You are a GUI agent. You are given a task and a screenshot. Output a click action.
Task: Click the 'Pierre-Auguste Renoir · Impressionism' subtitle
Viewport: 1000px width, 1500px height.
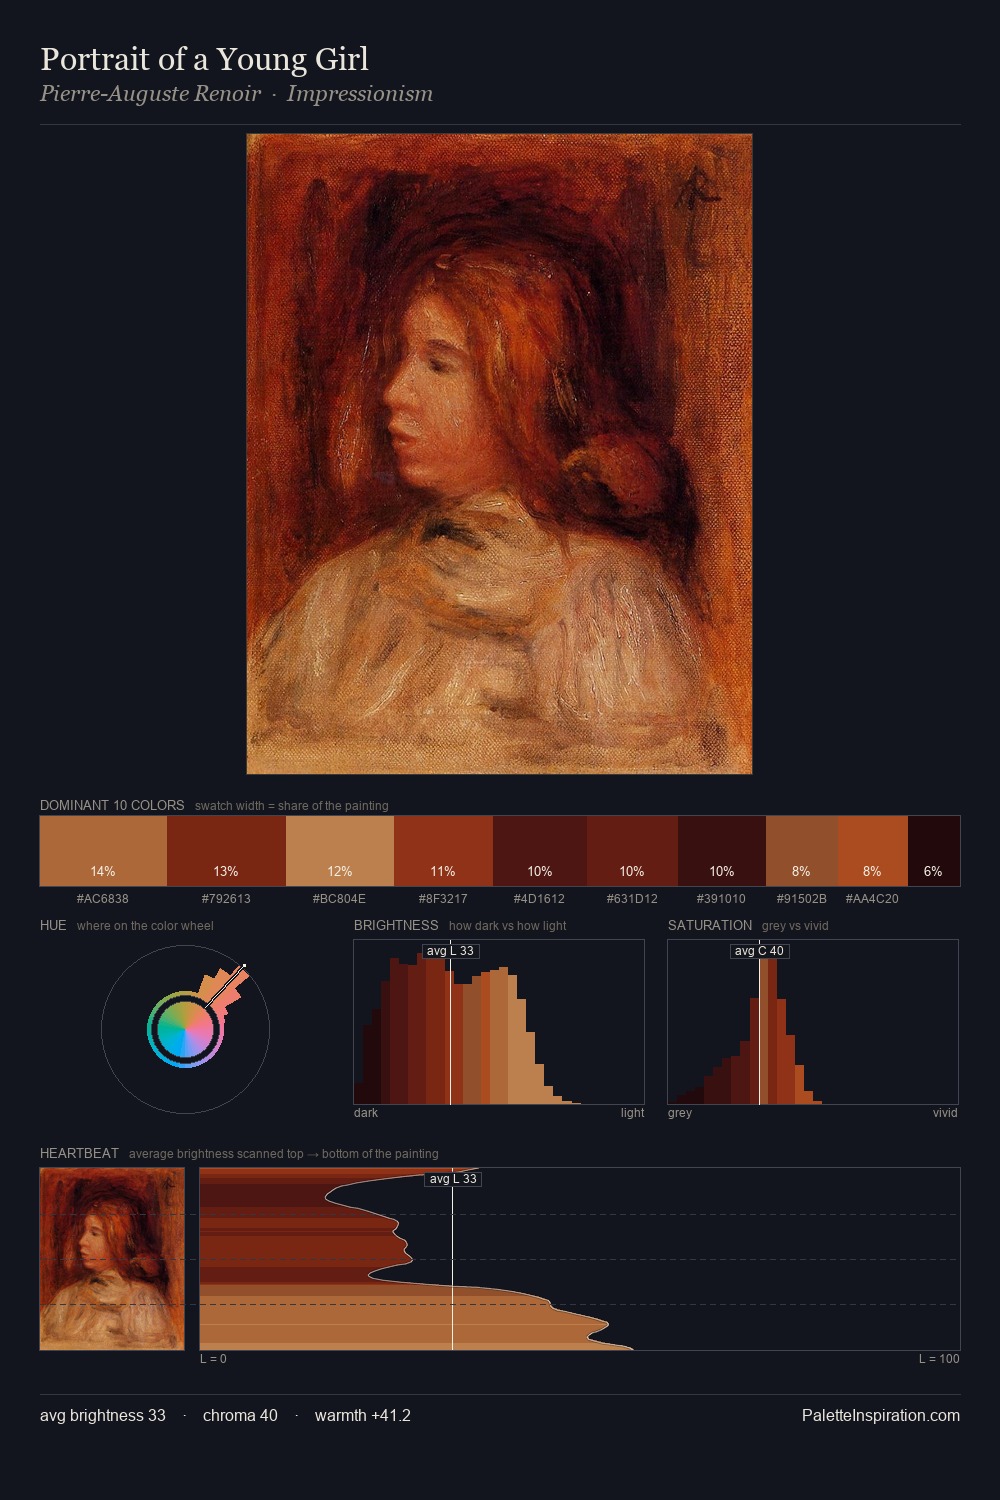click(236, 94)
